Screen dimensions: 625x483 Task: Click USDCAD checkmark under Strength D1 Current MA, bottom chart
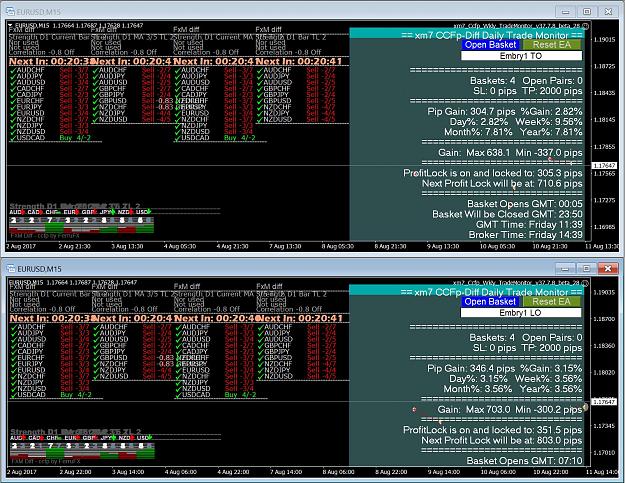point(178,395)
